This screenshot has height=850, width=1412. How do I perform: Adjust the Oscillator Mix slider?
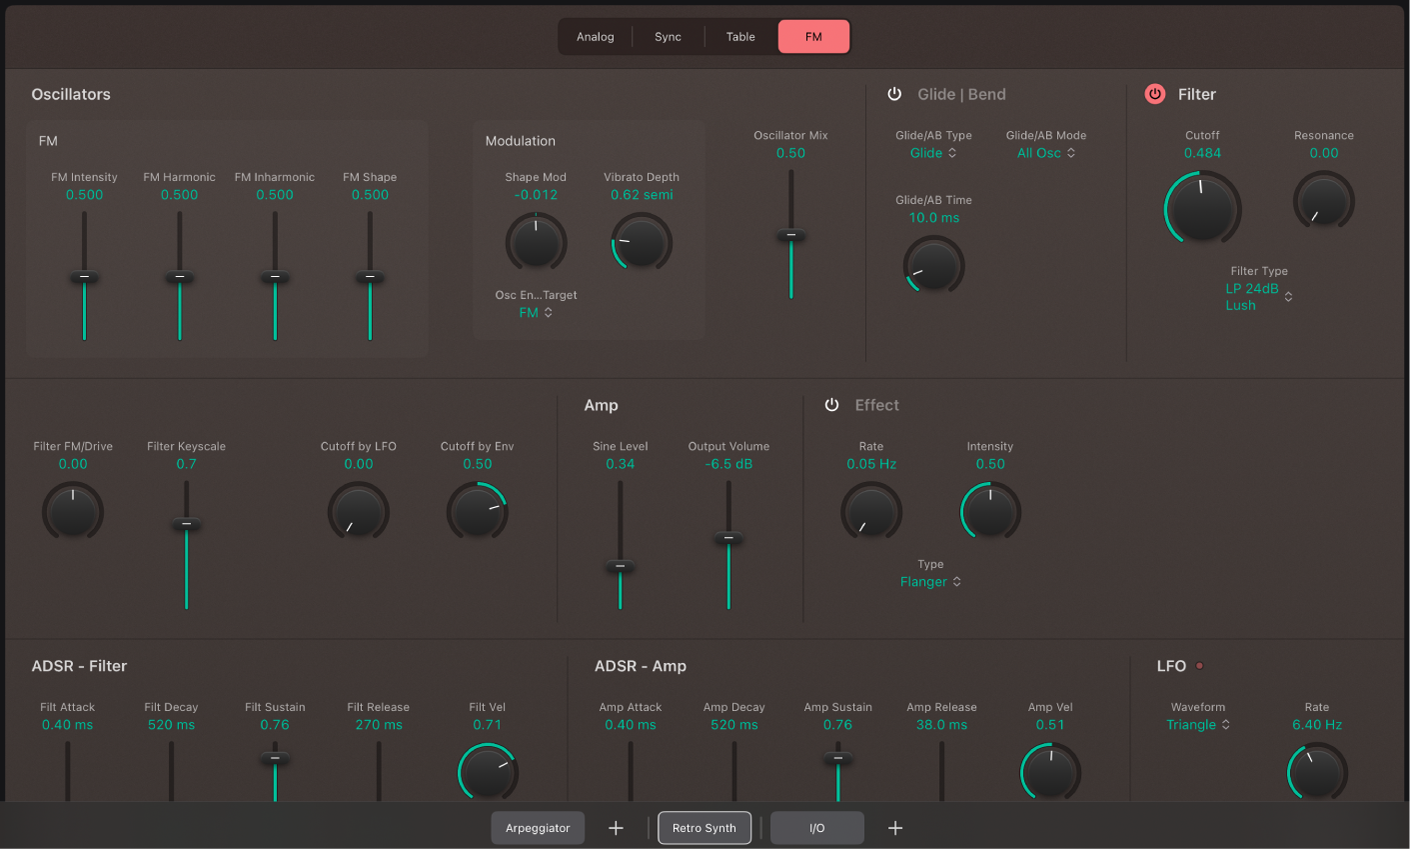(x=790, y=236)
